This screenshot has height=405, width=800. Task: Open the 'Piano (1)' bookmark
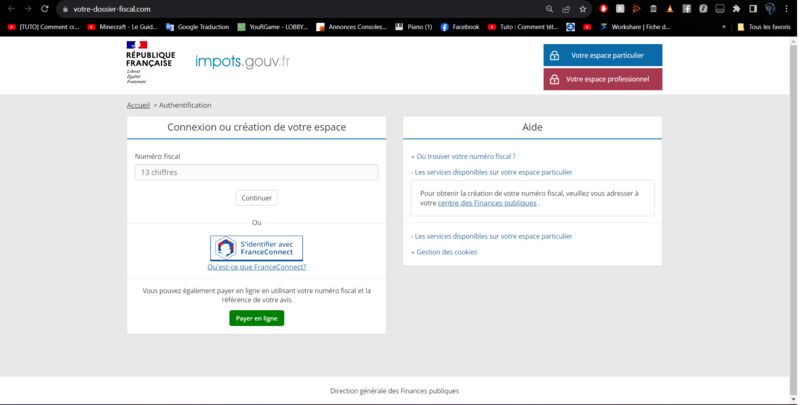(x=414, y=27)
